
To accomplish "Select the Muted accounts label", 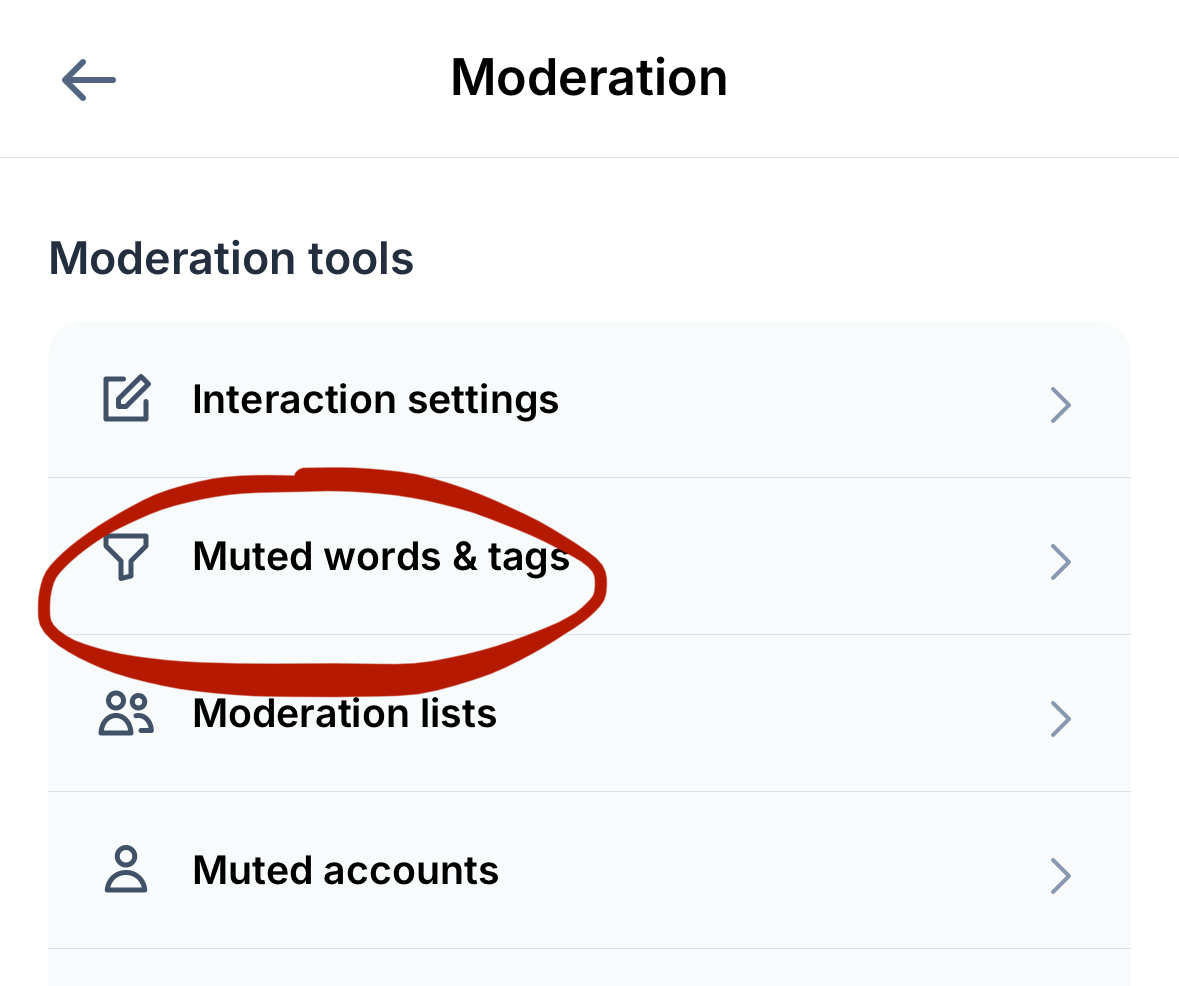I will [x=345, y=870].
